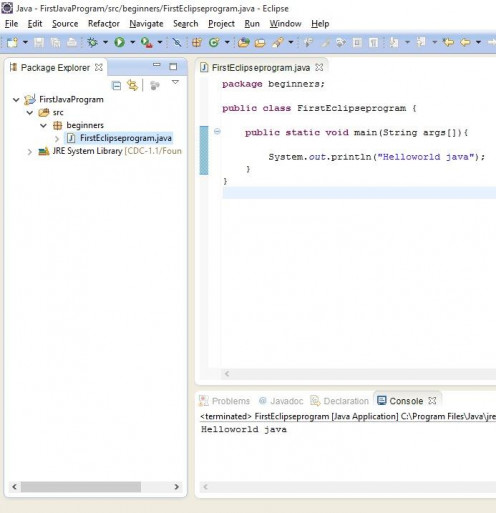The width and height of the screenshot is (496, 513).
Task: Click the Back navigation arrow icon
Action: pyautogui.click(x=465, y=42)
